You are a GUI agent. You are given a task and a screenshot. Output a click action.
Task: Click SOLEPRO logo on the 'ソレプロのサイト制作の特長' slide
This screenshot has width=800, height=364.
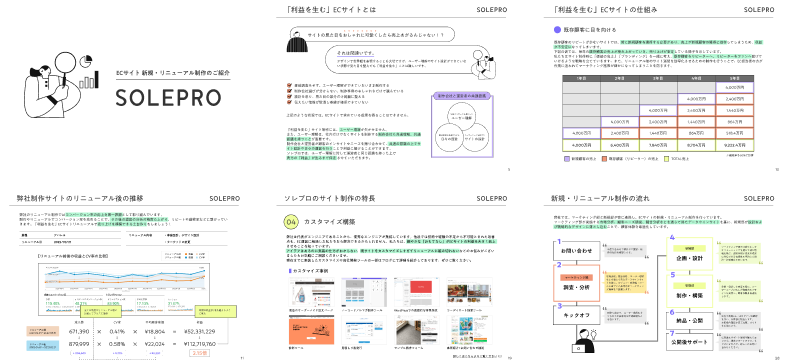pyautogui.click(x=492, y=198)
